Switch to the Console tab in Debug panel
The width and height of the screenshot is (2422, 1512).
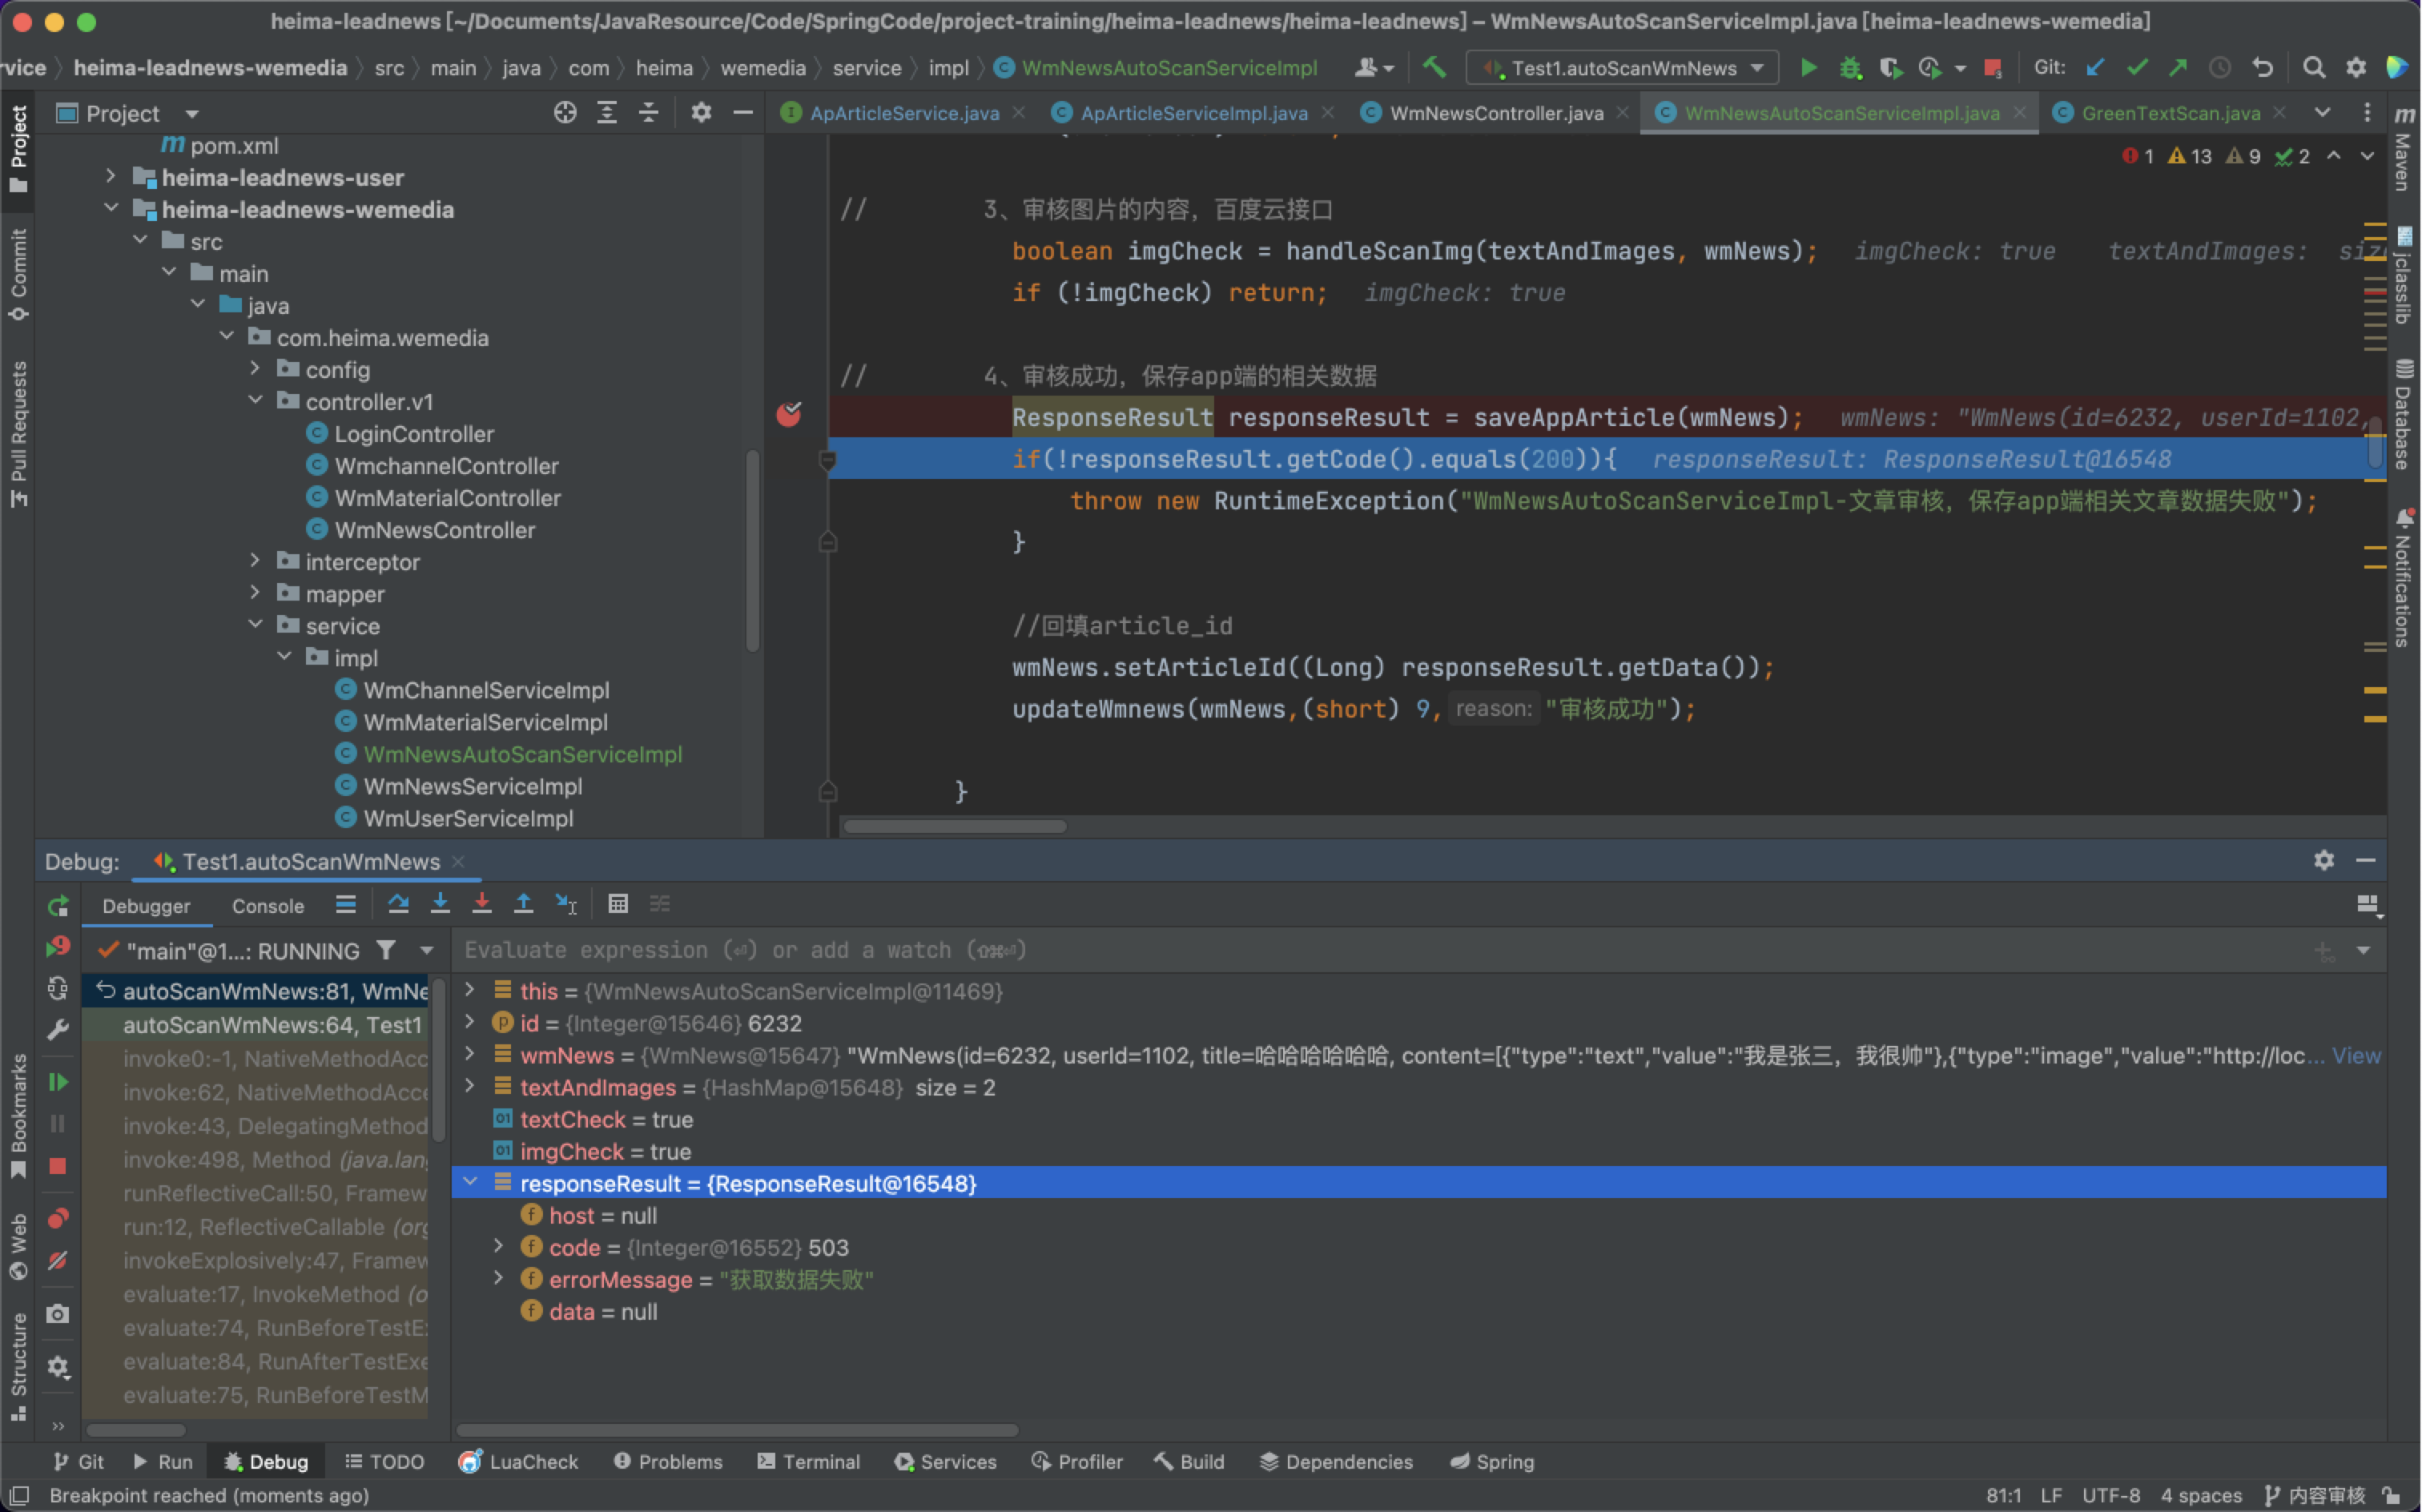pos(267,904)
